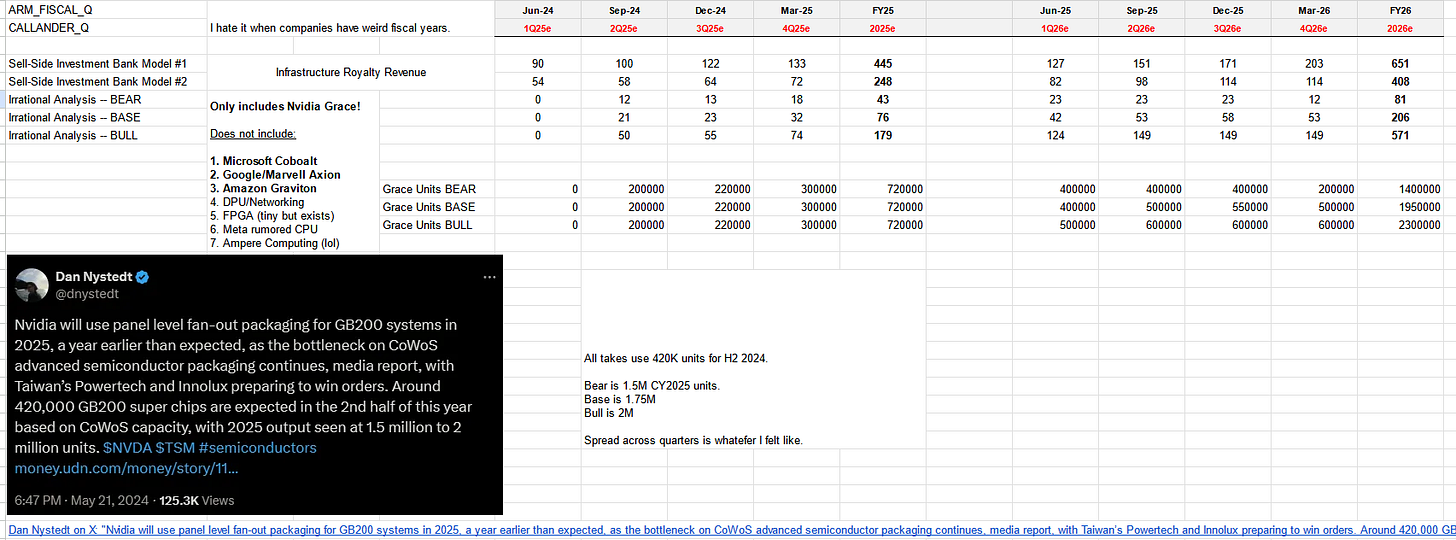Open the 'Dan Nystedt on X' hyperlink at bottom
1456x540 pixels.
click(730, 530)
